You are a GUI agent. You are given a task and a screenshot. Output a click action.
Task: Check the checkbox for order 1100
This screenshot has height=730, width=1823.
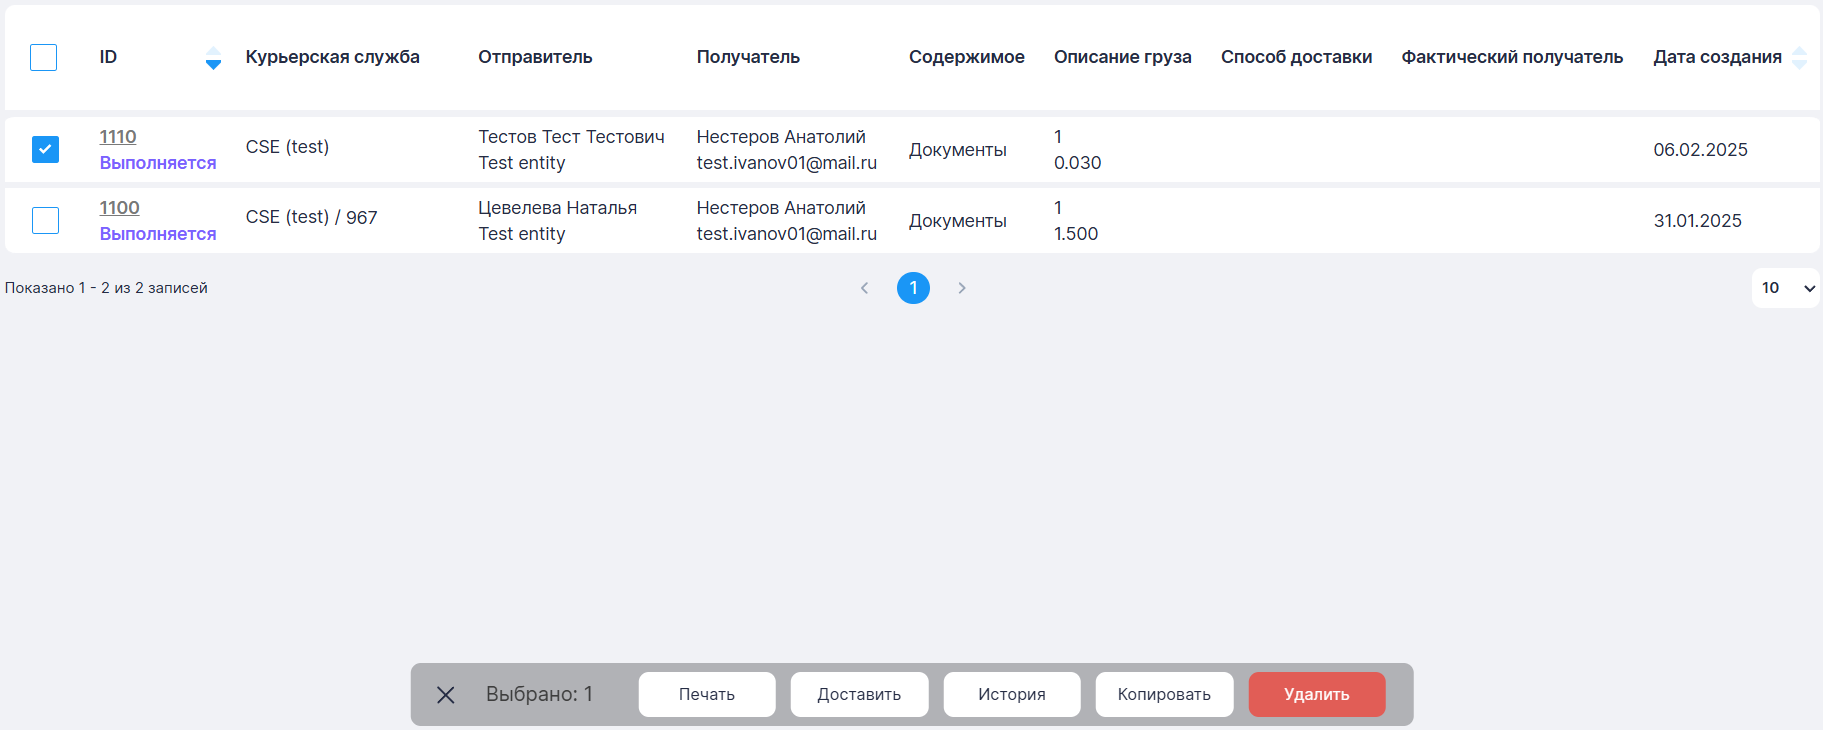45,220
